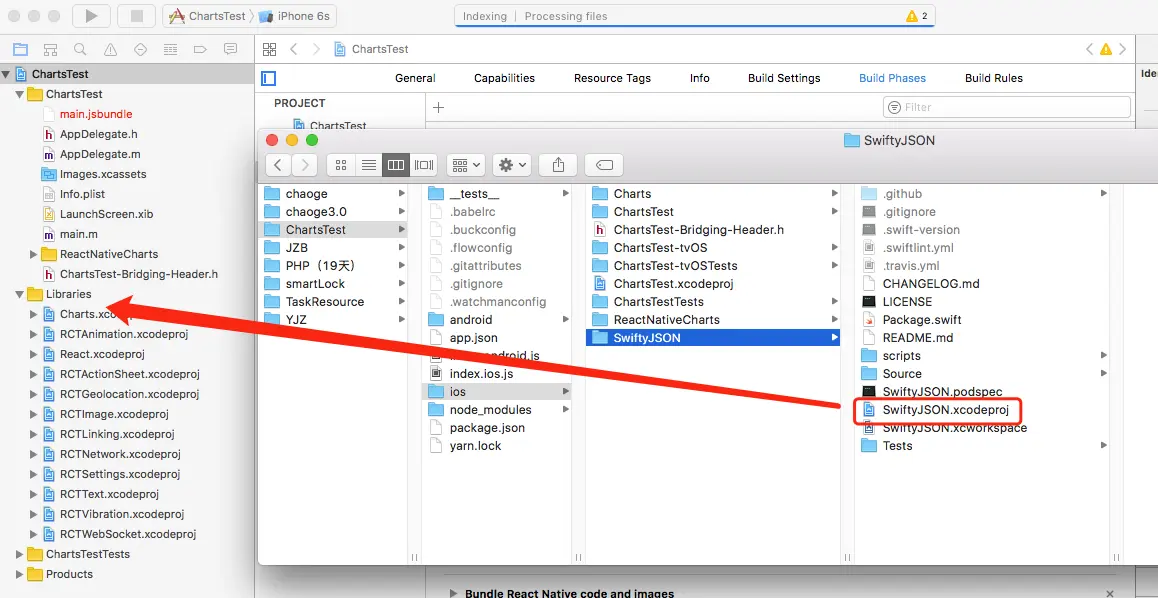
Task: Go forward in Xcode editor history
Action: pos(317,49)
